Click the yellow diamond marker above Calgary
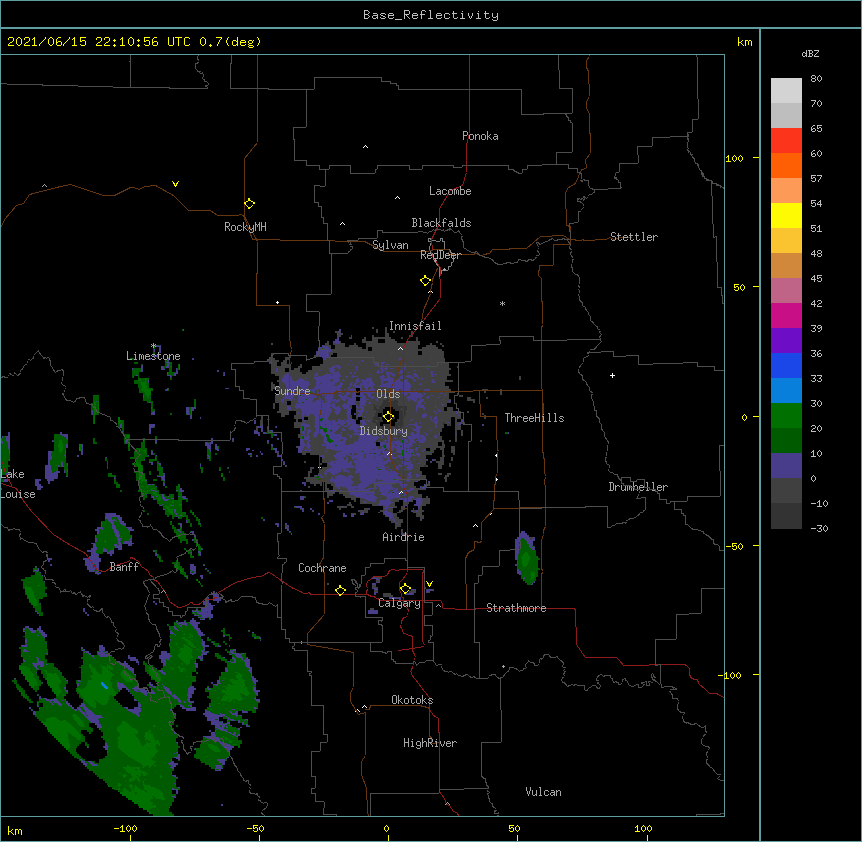 [405, 589]
